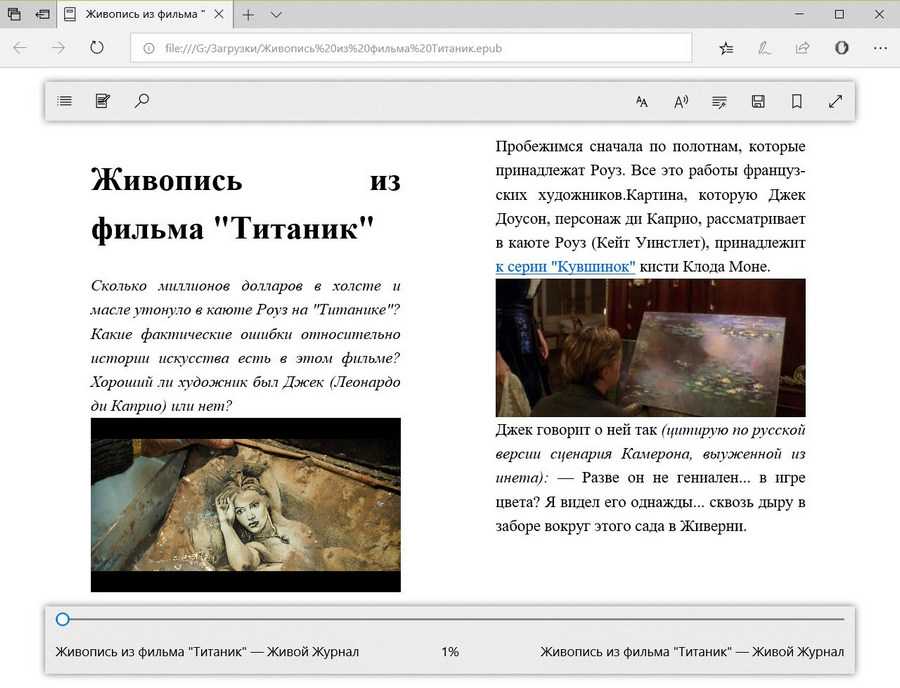This screenshot has height=688, width=900.
Task: Open a new tab
Action: pos(248,15)
